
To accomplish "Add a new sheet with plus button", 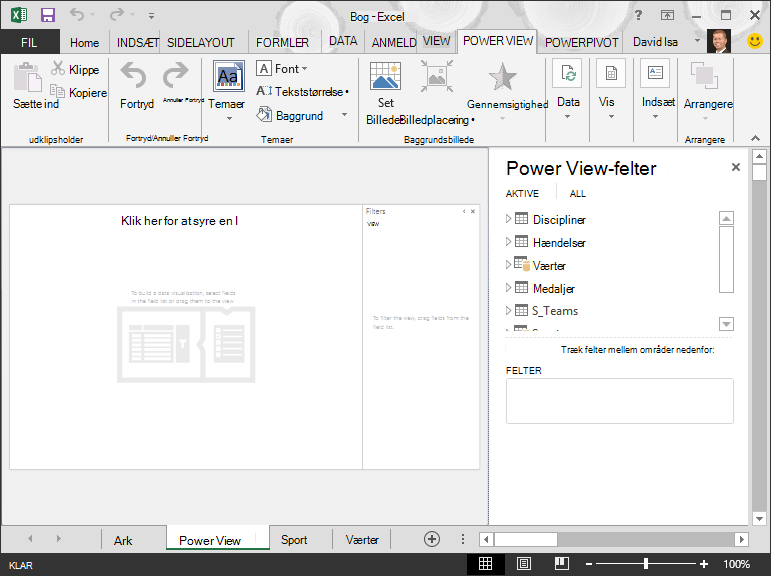I will (x=432, y=539).
